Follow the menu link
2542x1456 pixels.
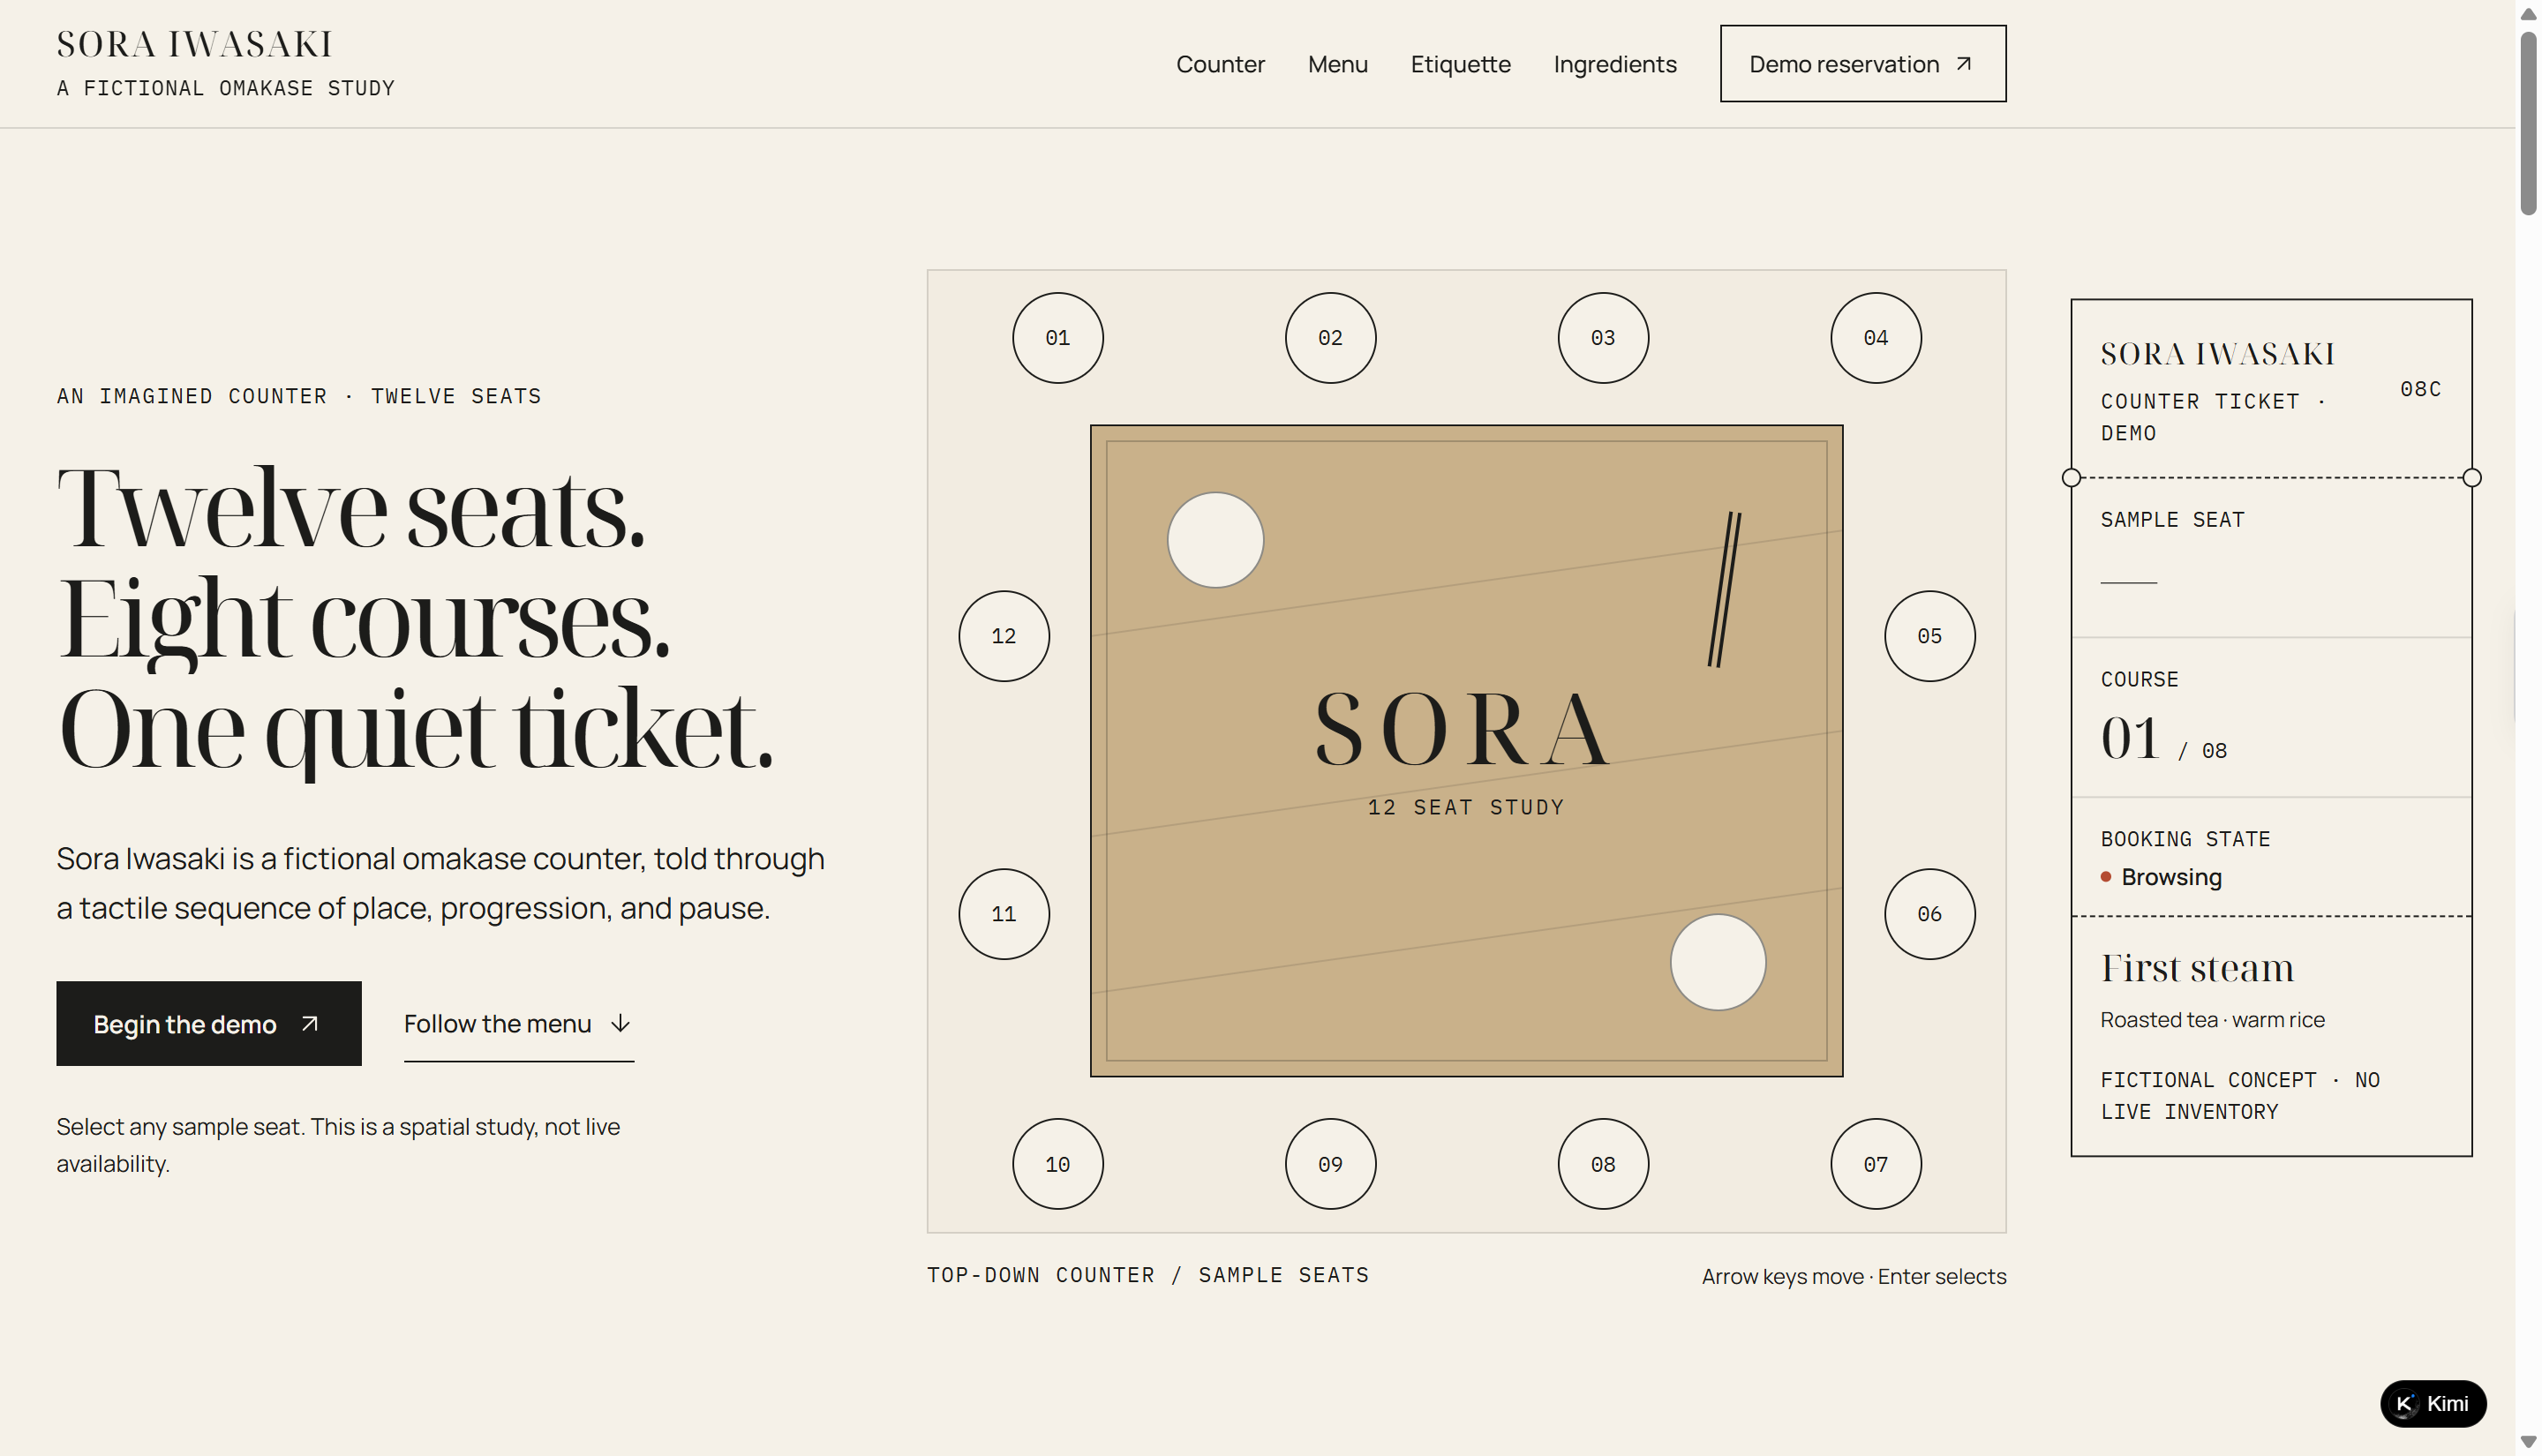(518, 1023)
